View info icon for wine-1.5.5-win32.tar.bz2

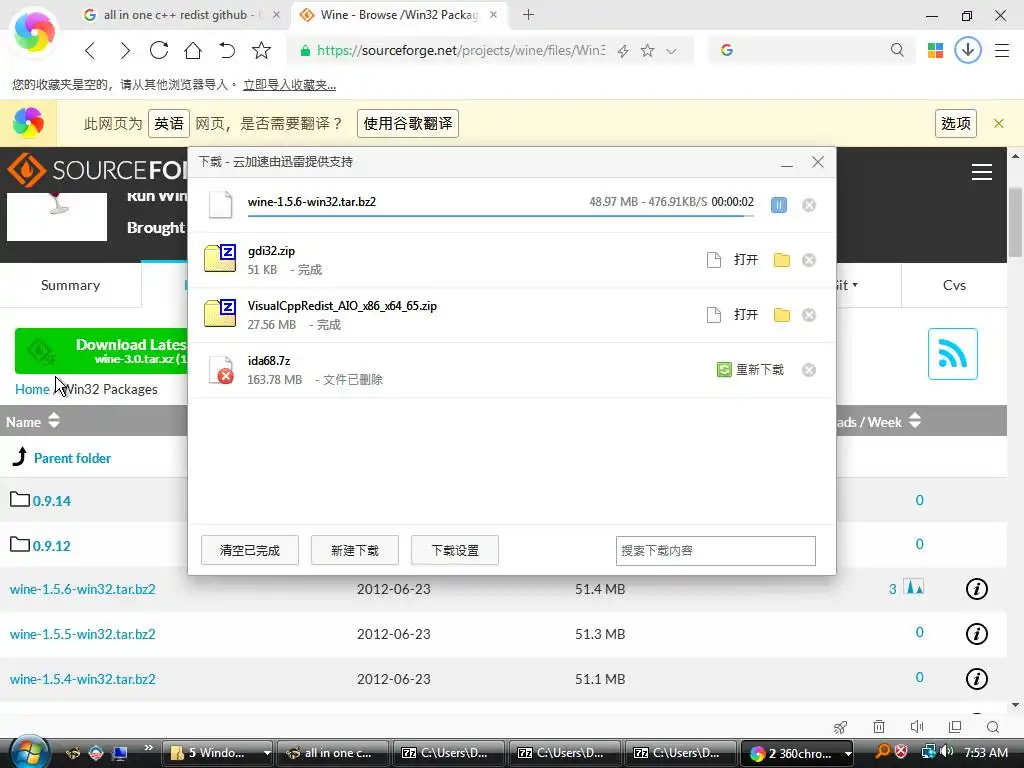tap(976, 633)
